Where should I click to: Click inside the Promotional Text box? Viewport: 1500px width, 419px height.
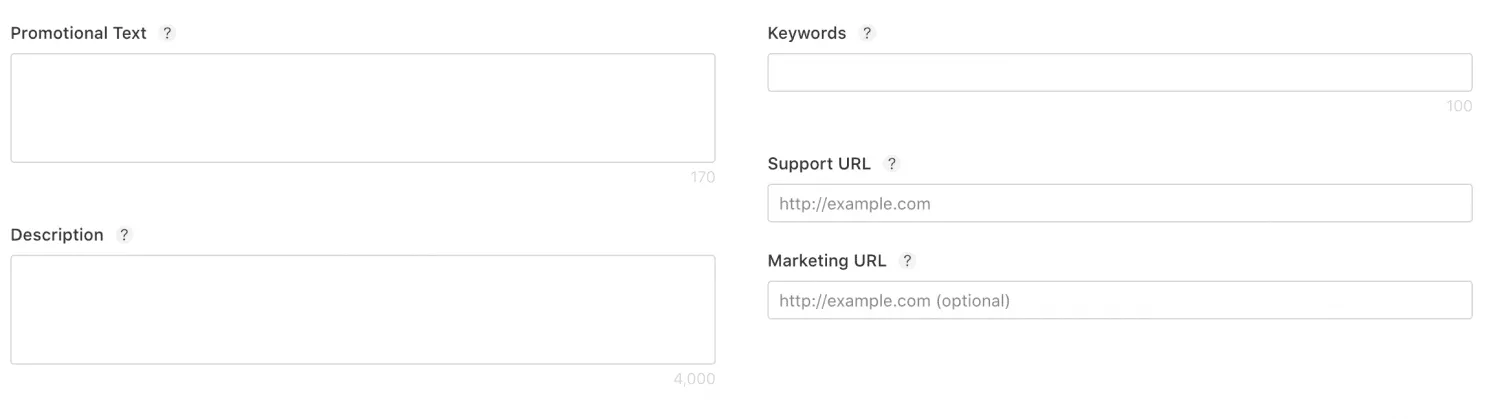click(362, 108)
